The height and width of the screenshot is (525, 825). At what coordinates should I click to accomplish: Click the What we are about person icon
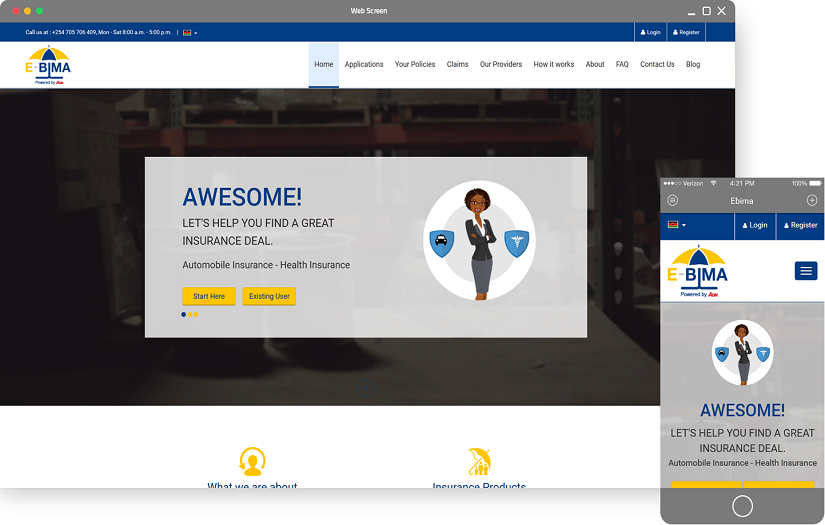pos(252,461)
